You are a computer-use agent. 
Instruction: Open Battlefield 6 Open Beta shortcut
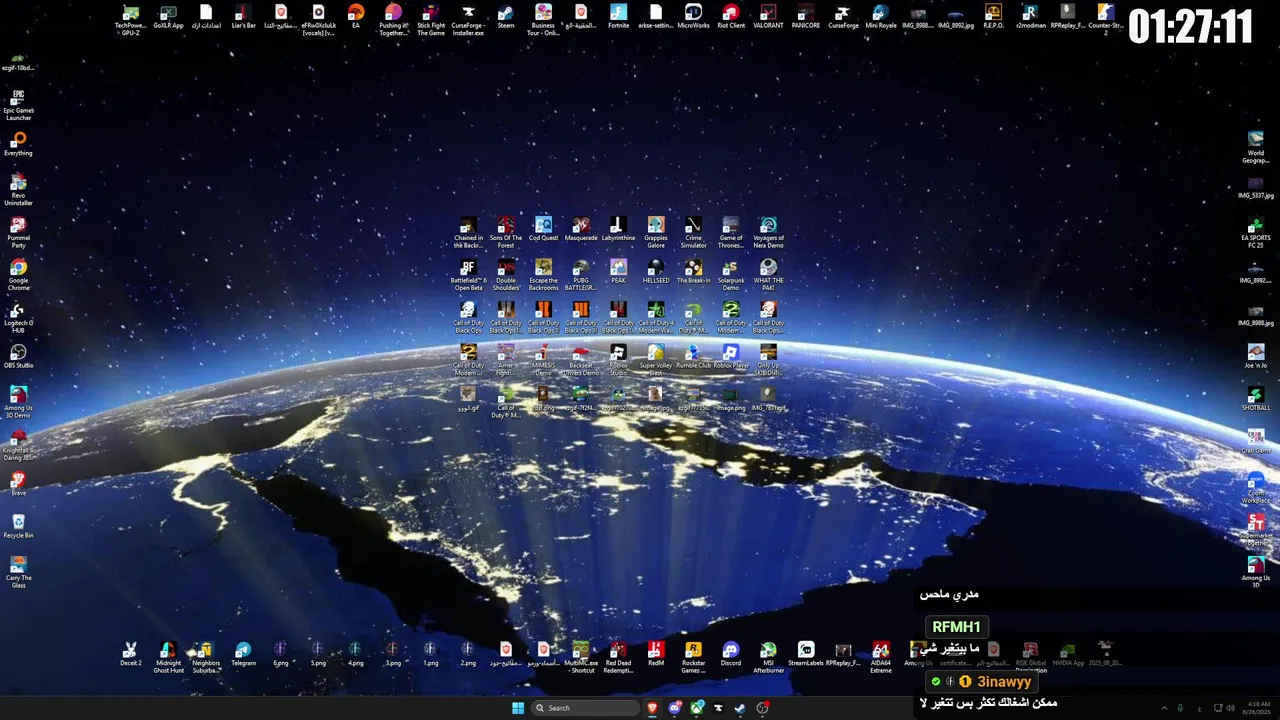tap(468, 275)
